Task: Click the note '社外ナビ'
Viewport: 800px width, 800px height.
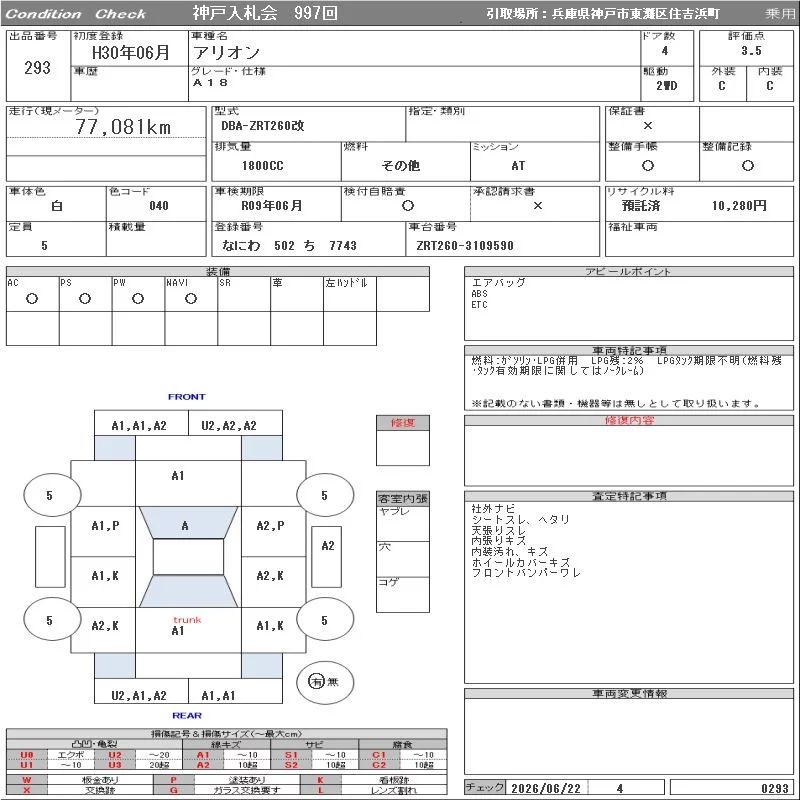Action: point(493,509)
